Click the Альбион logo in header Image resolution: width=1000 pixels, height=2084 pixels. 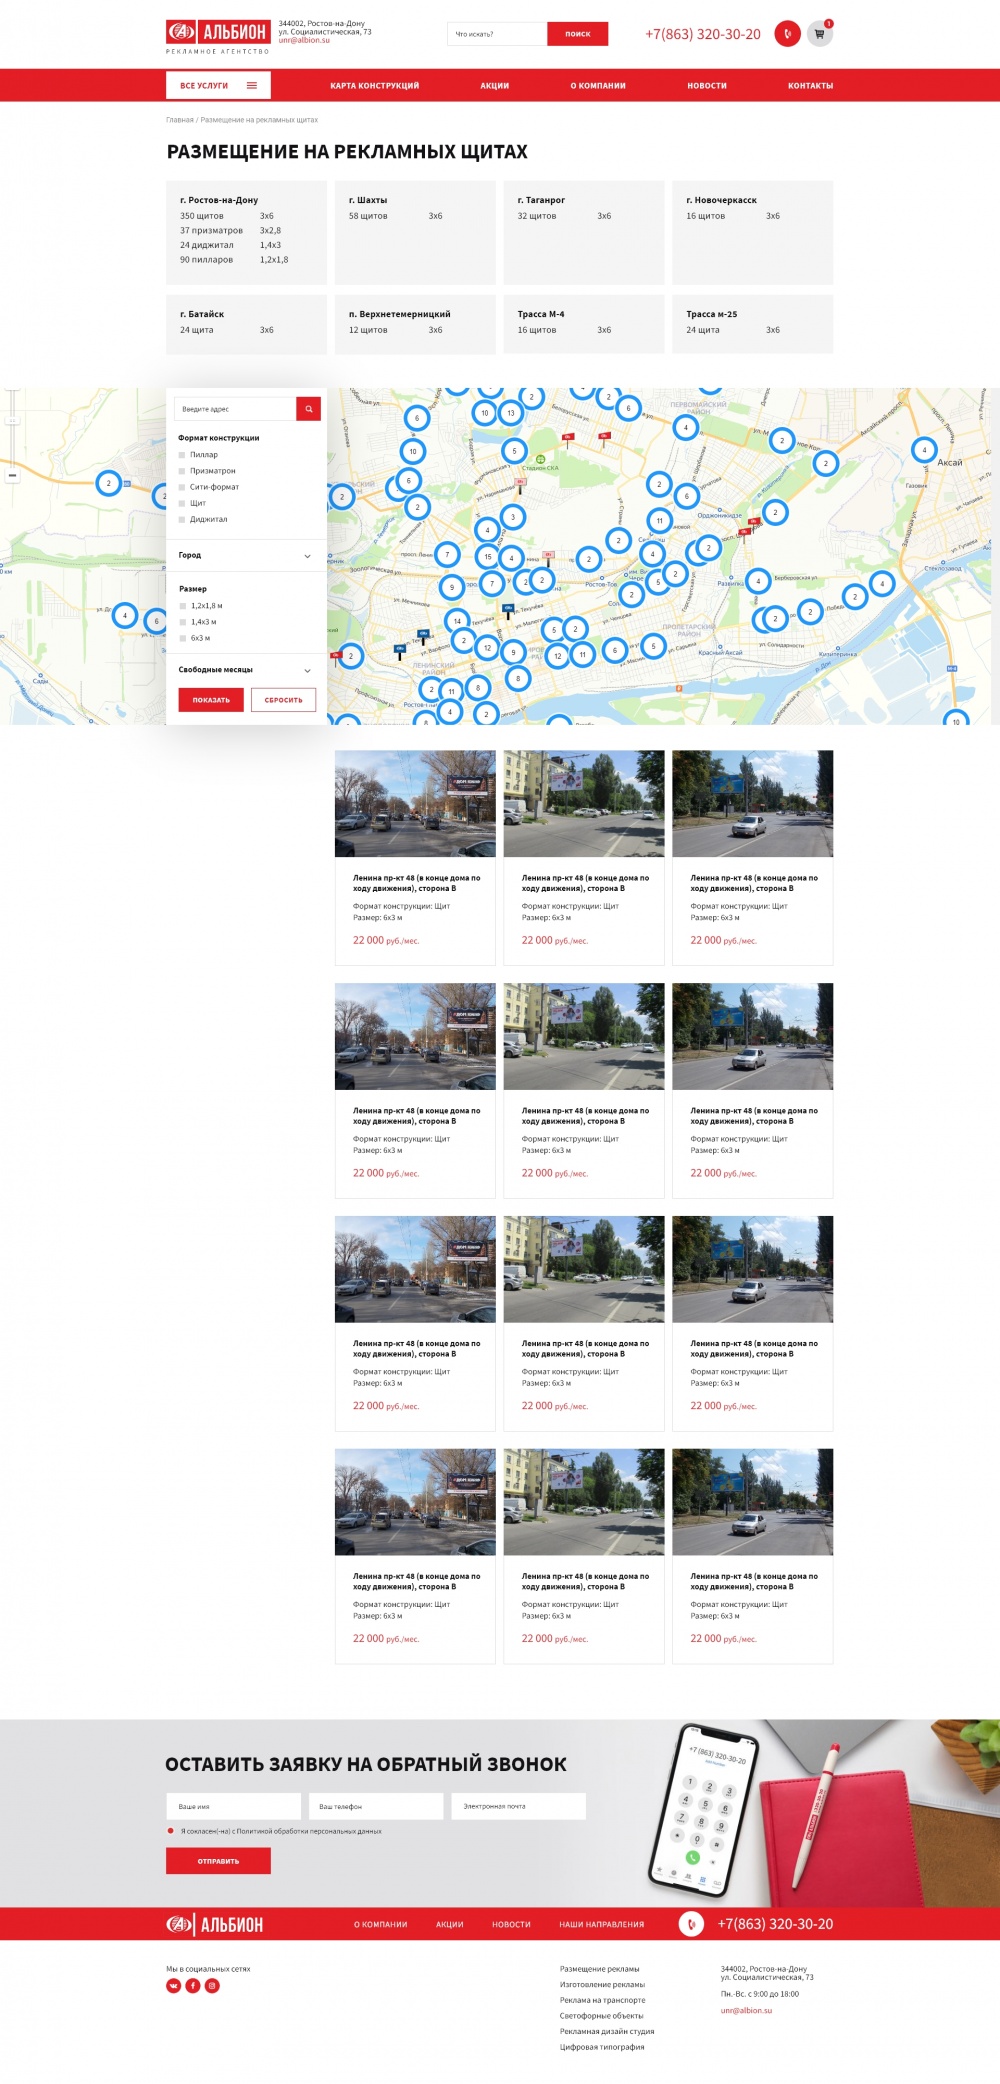coord(217,33)
